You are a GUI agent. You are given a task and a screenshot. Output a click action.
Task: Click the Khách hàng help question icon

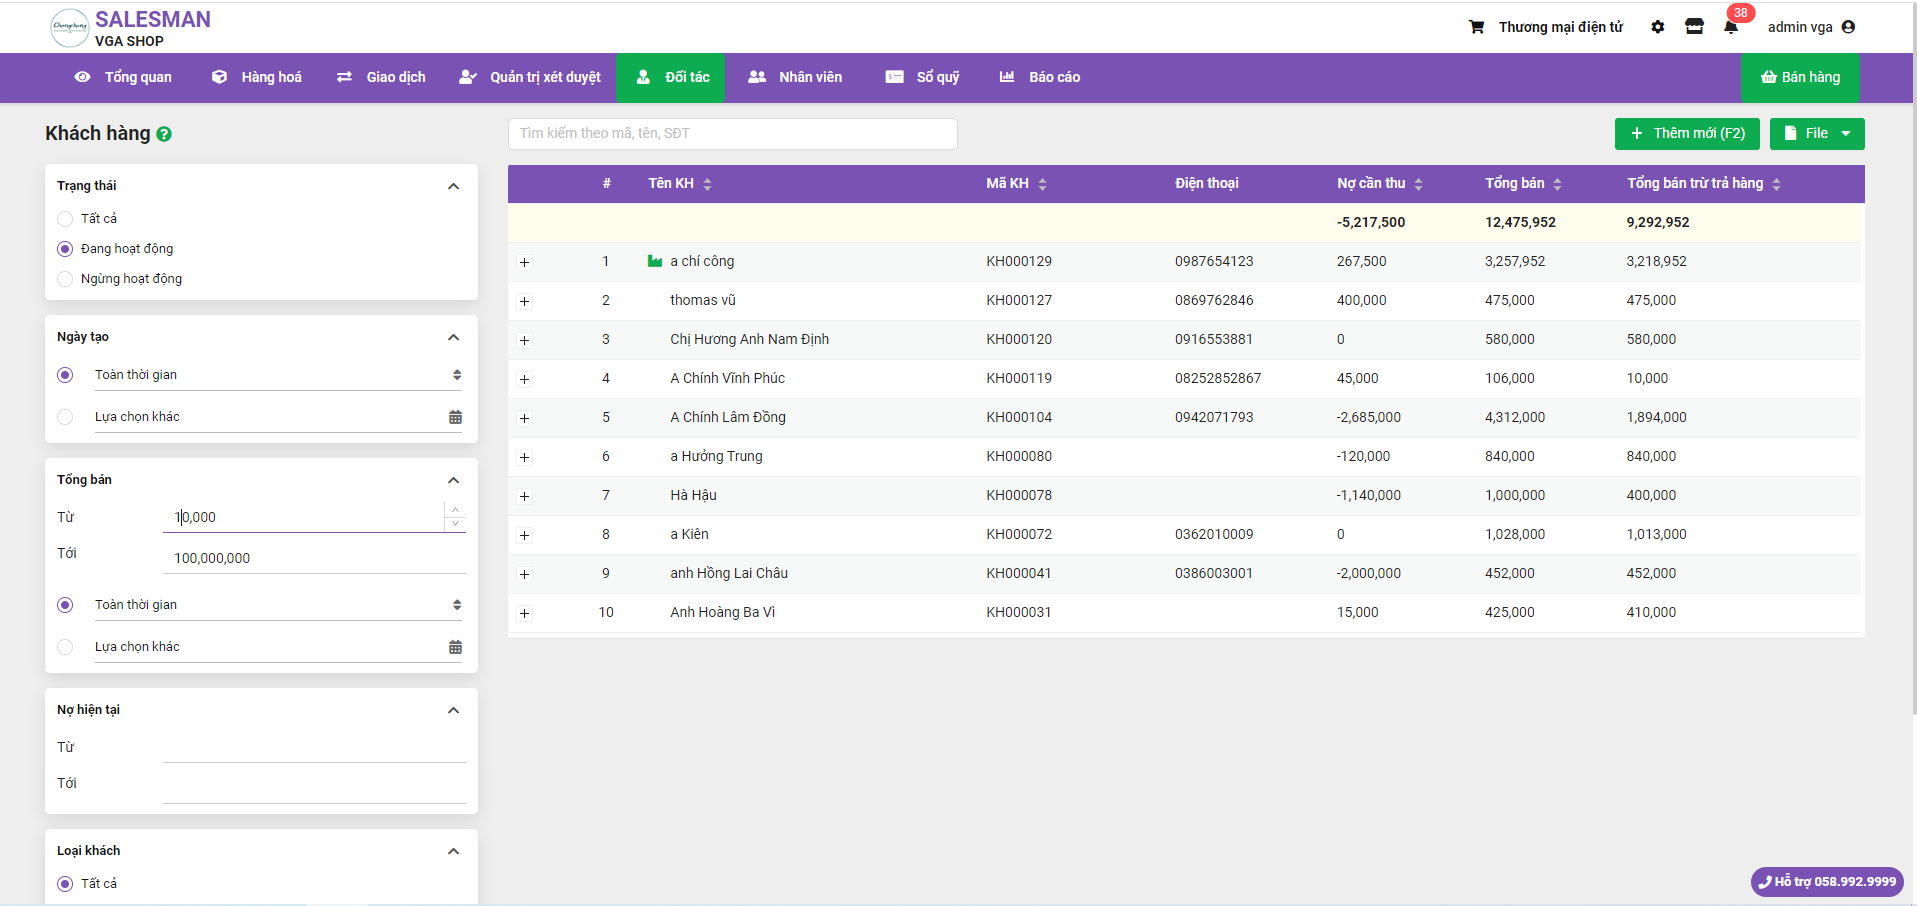coord(164,134)
